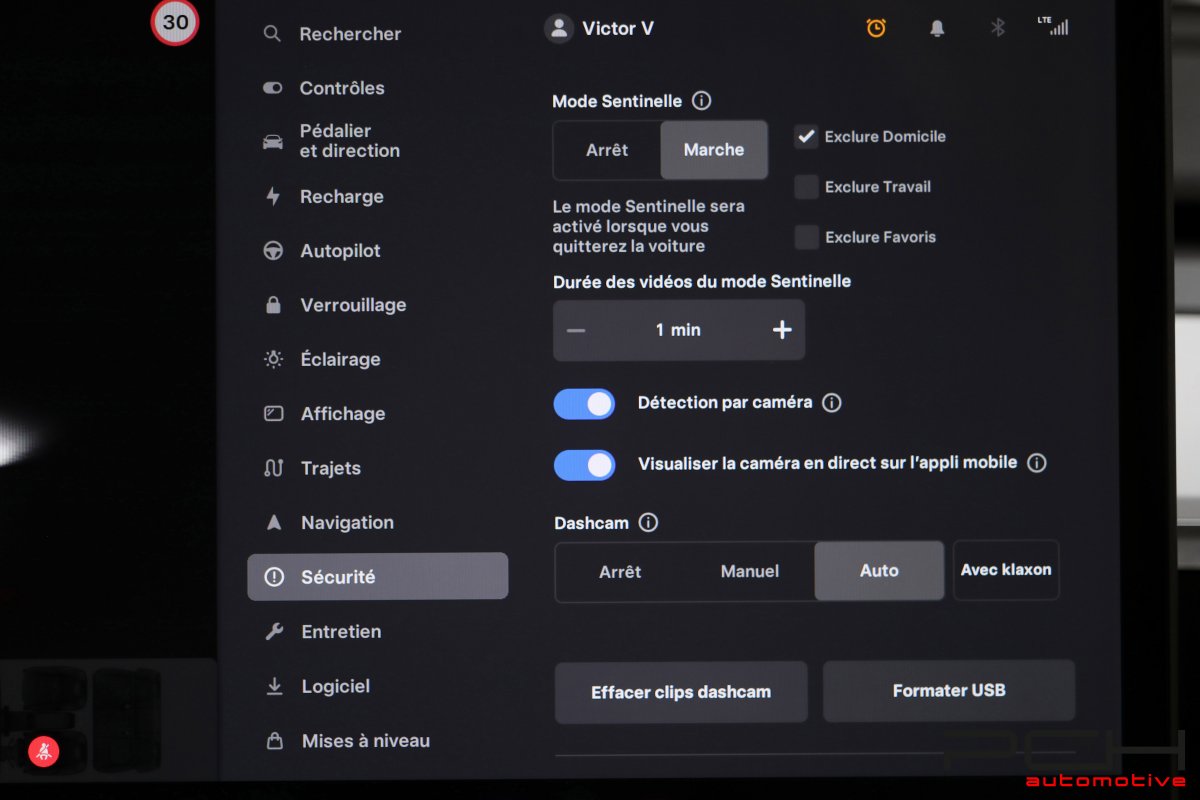Check Exclure Favoris
The image size is (1200, 800).
tap(806, 237)
